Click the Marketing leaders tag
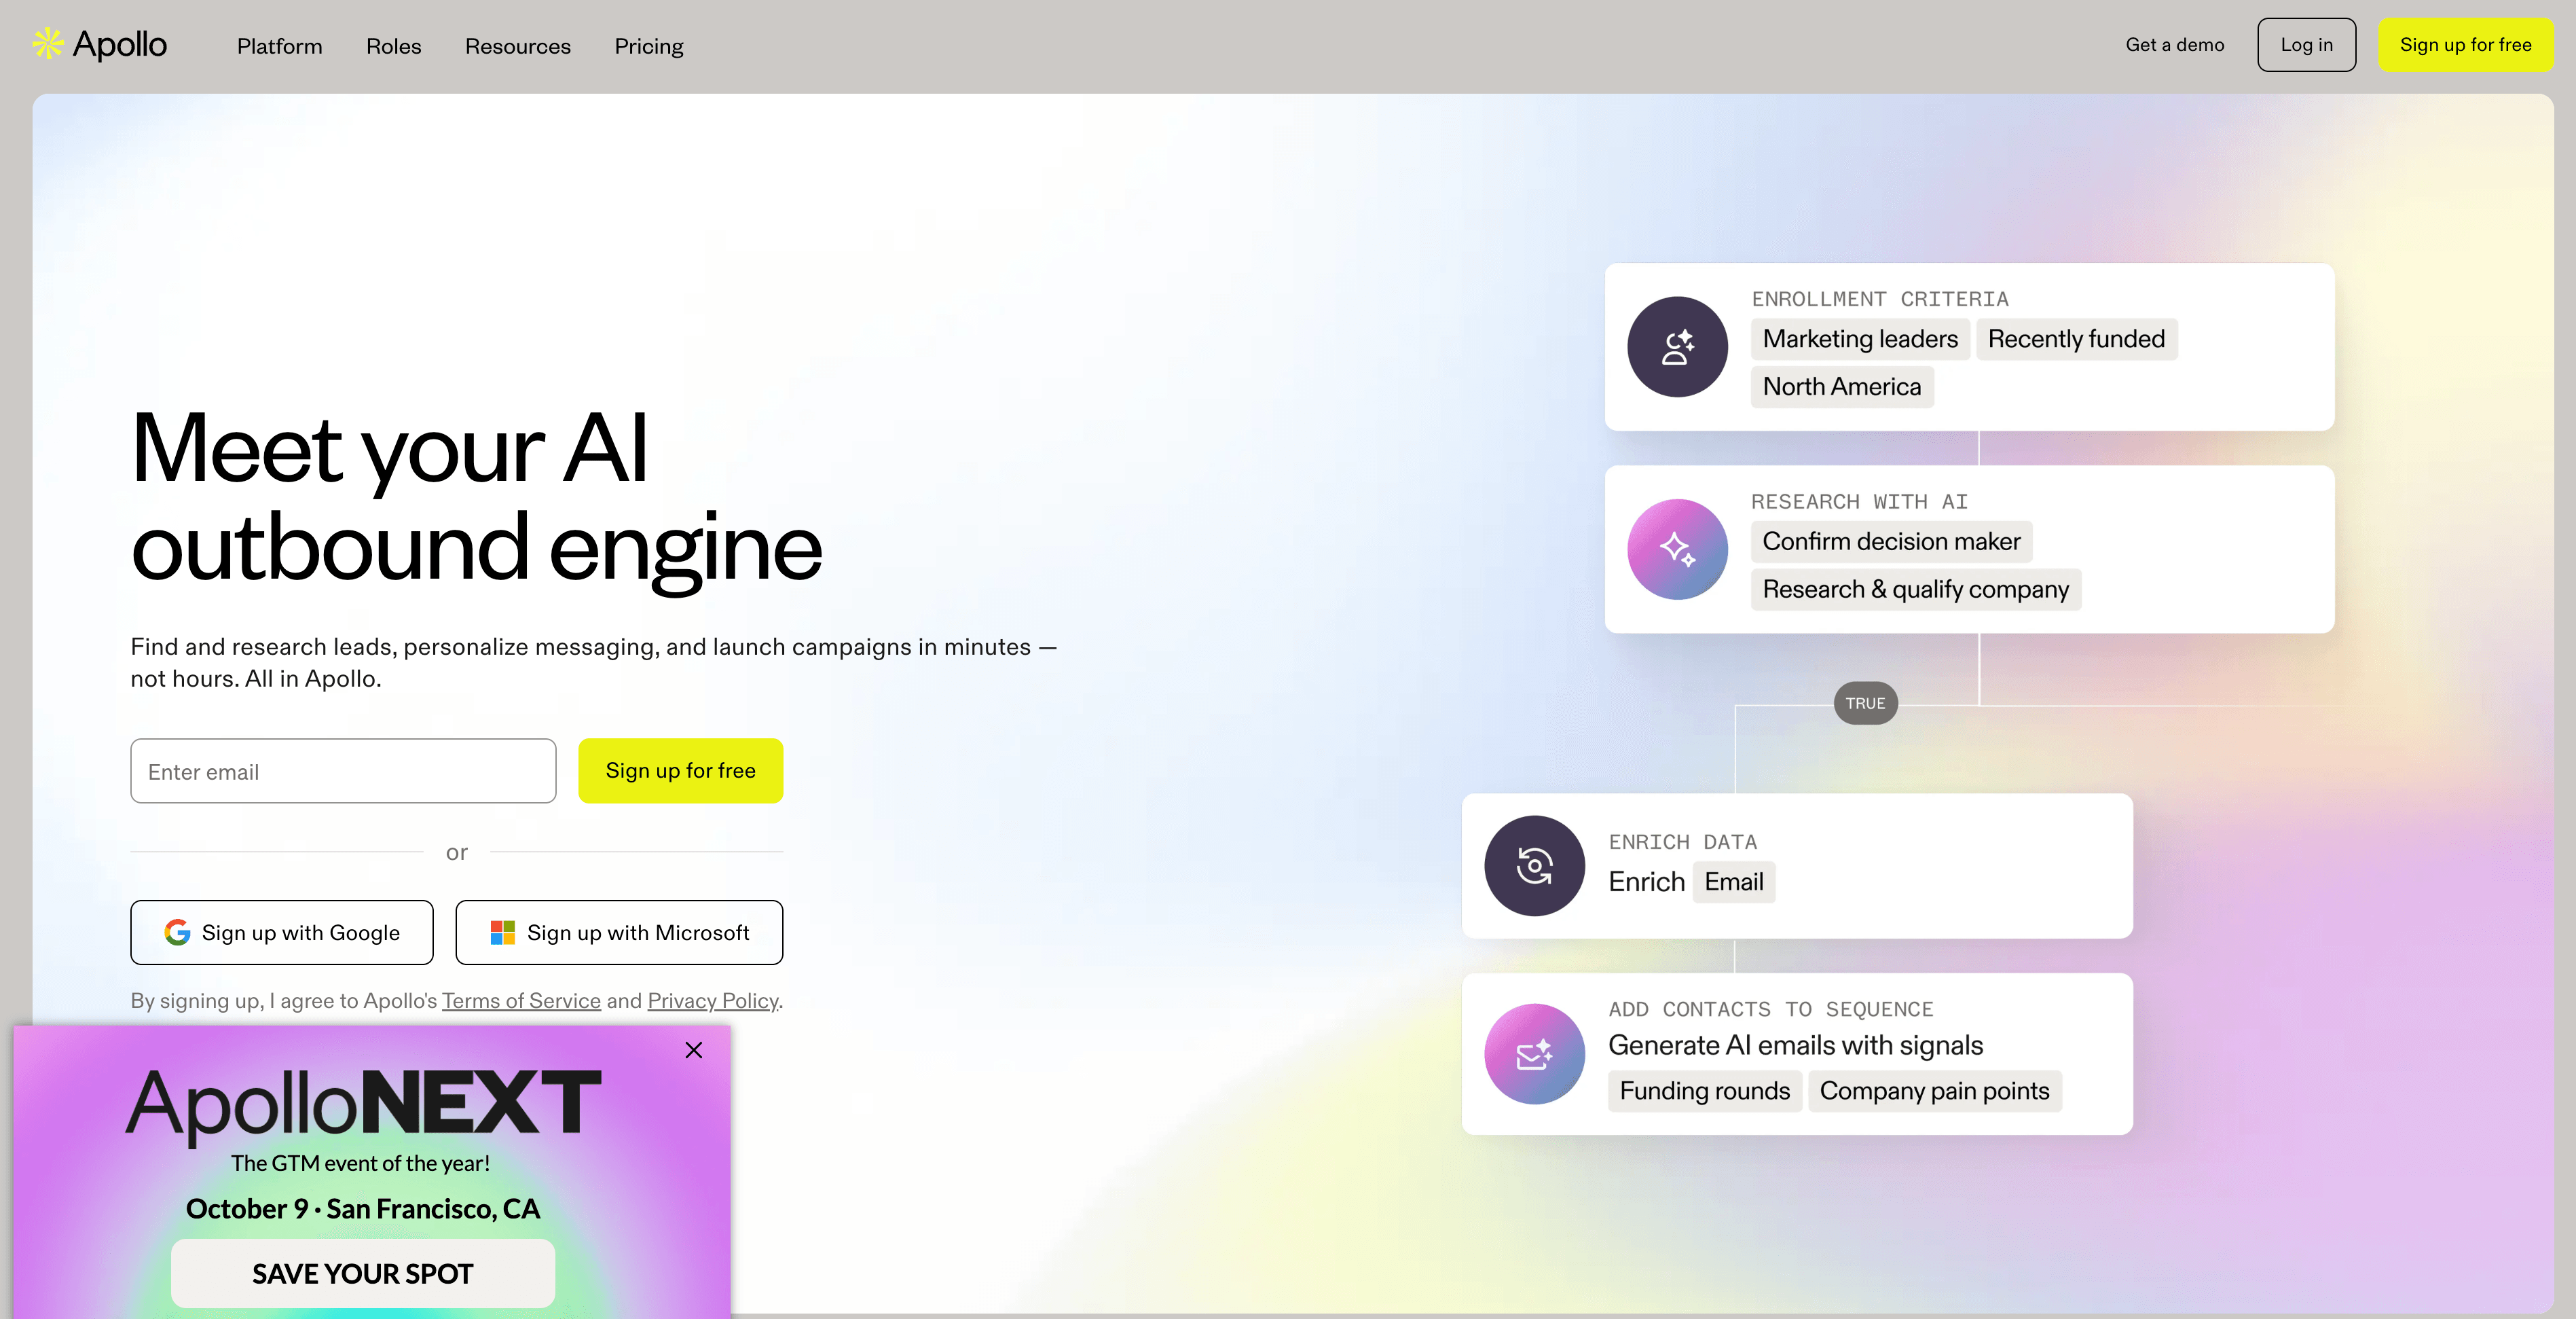The width and height of the screenshot is (2576, 1319). click(1860, 339)
